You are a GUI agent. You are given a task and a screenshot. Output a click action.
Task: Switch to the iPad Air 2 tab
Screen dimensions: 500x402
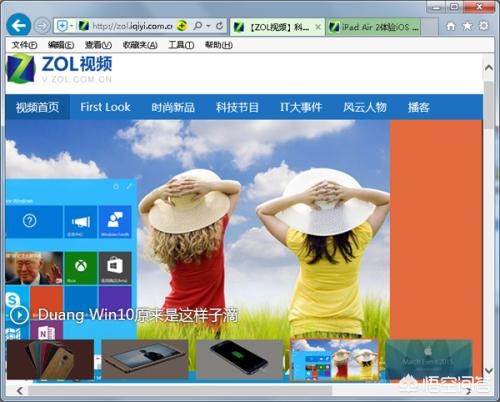[x=373, y=27]
